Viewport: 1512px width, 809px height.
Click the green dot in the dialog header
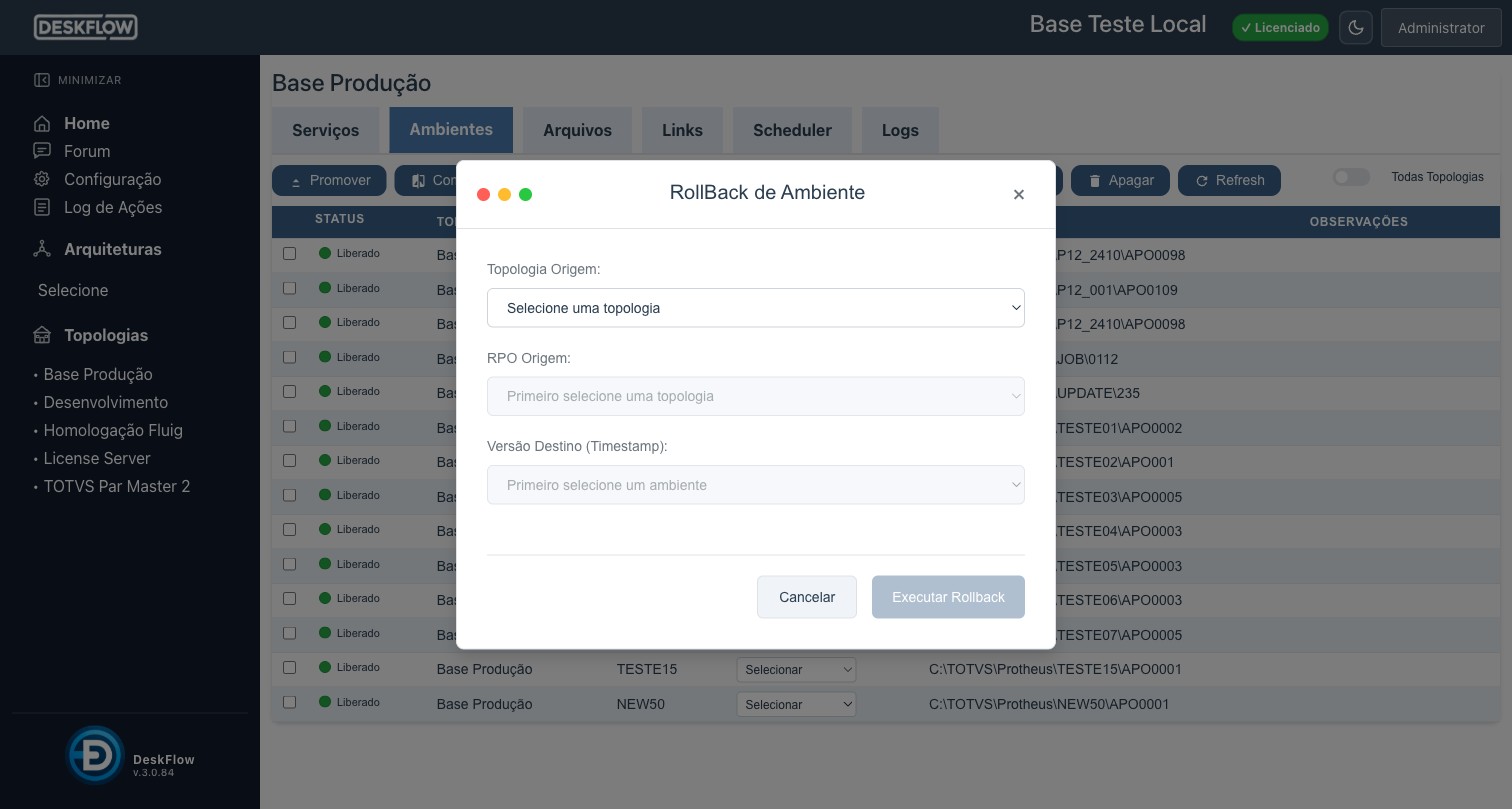pos(525,194)
